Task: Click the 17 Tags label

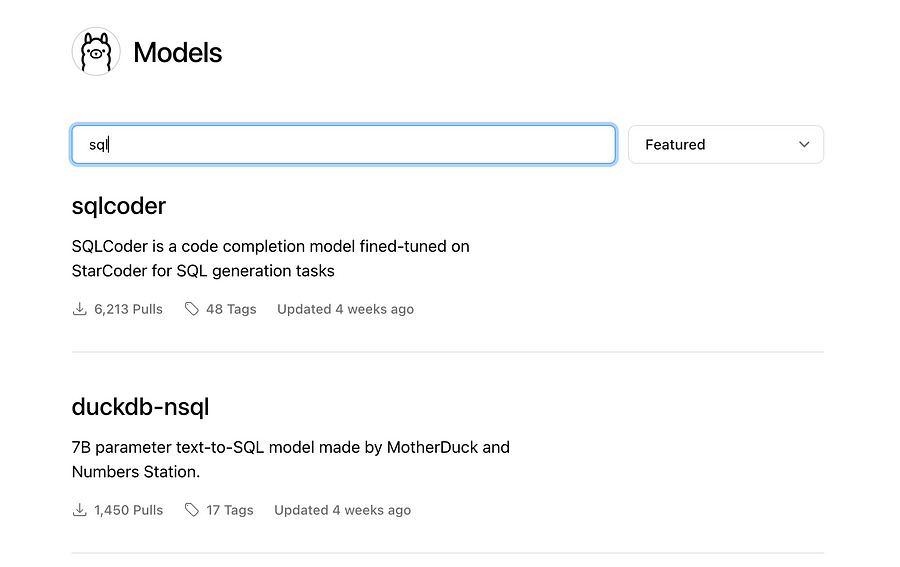Action: click(229, 510)
